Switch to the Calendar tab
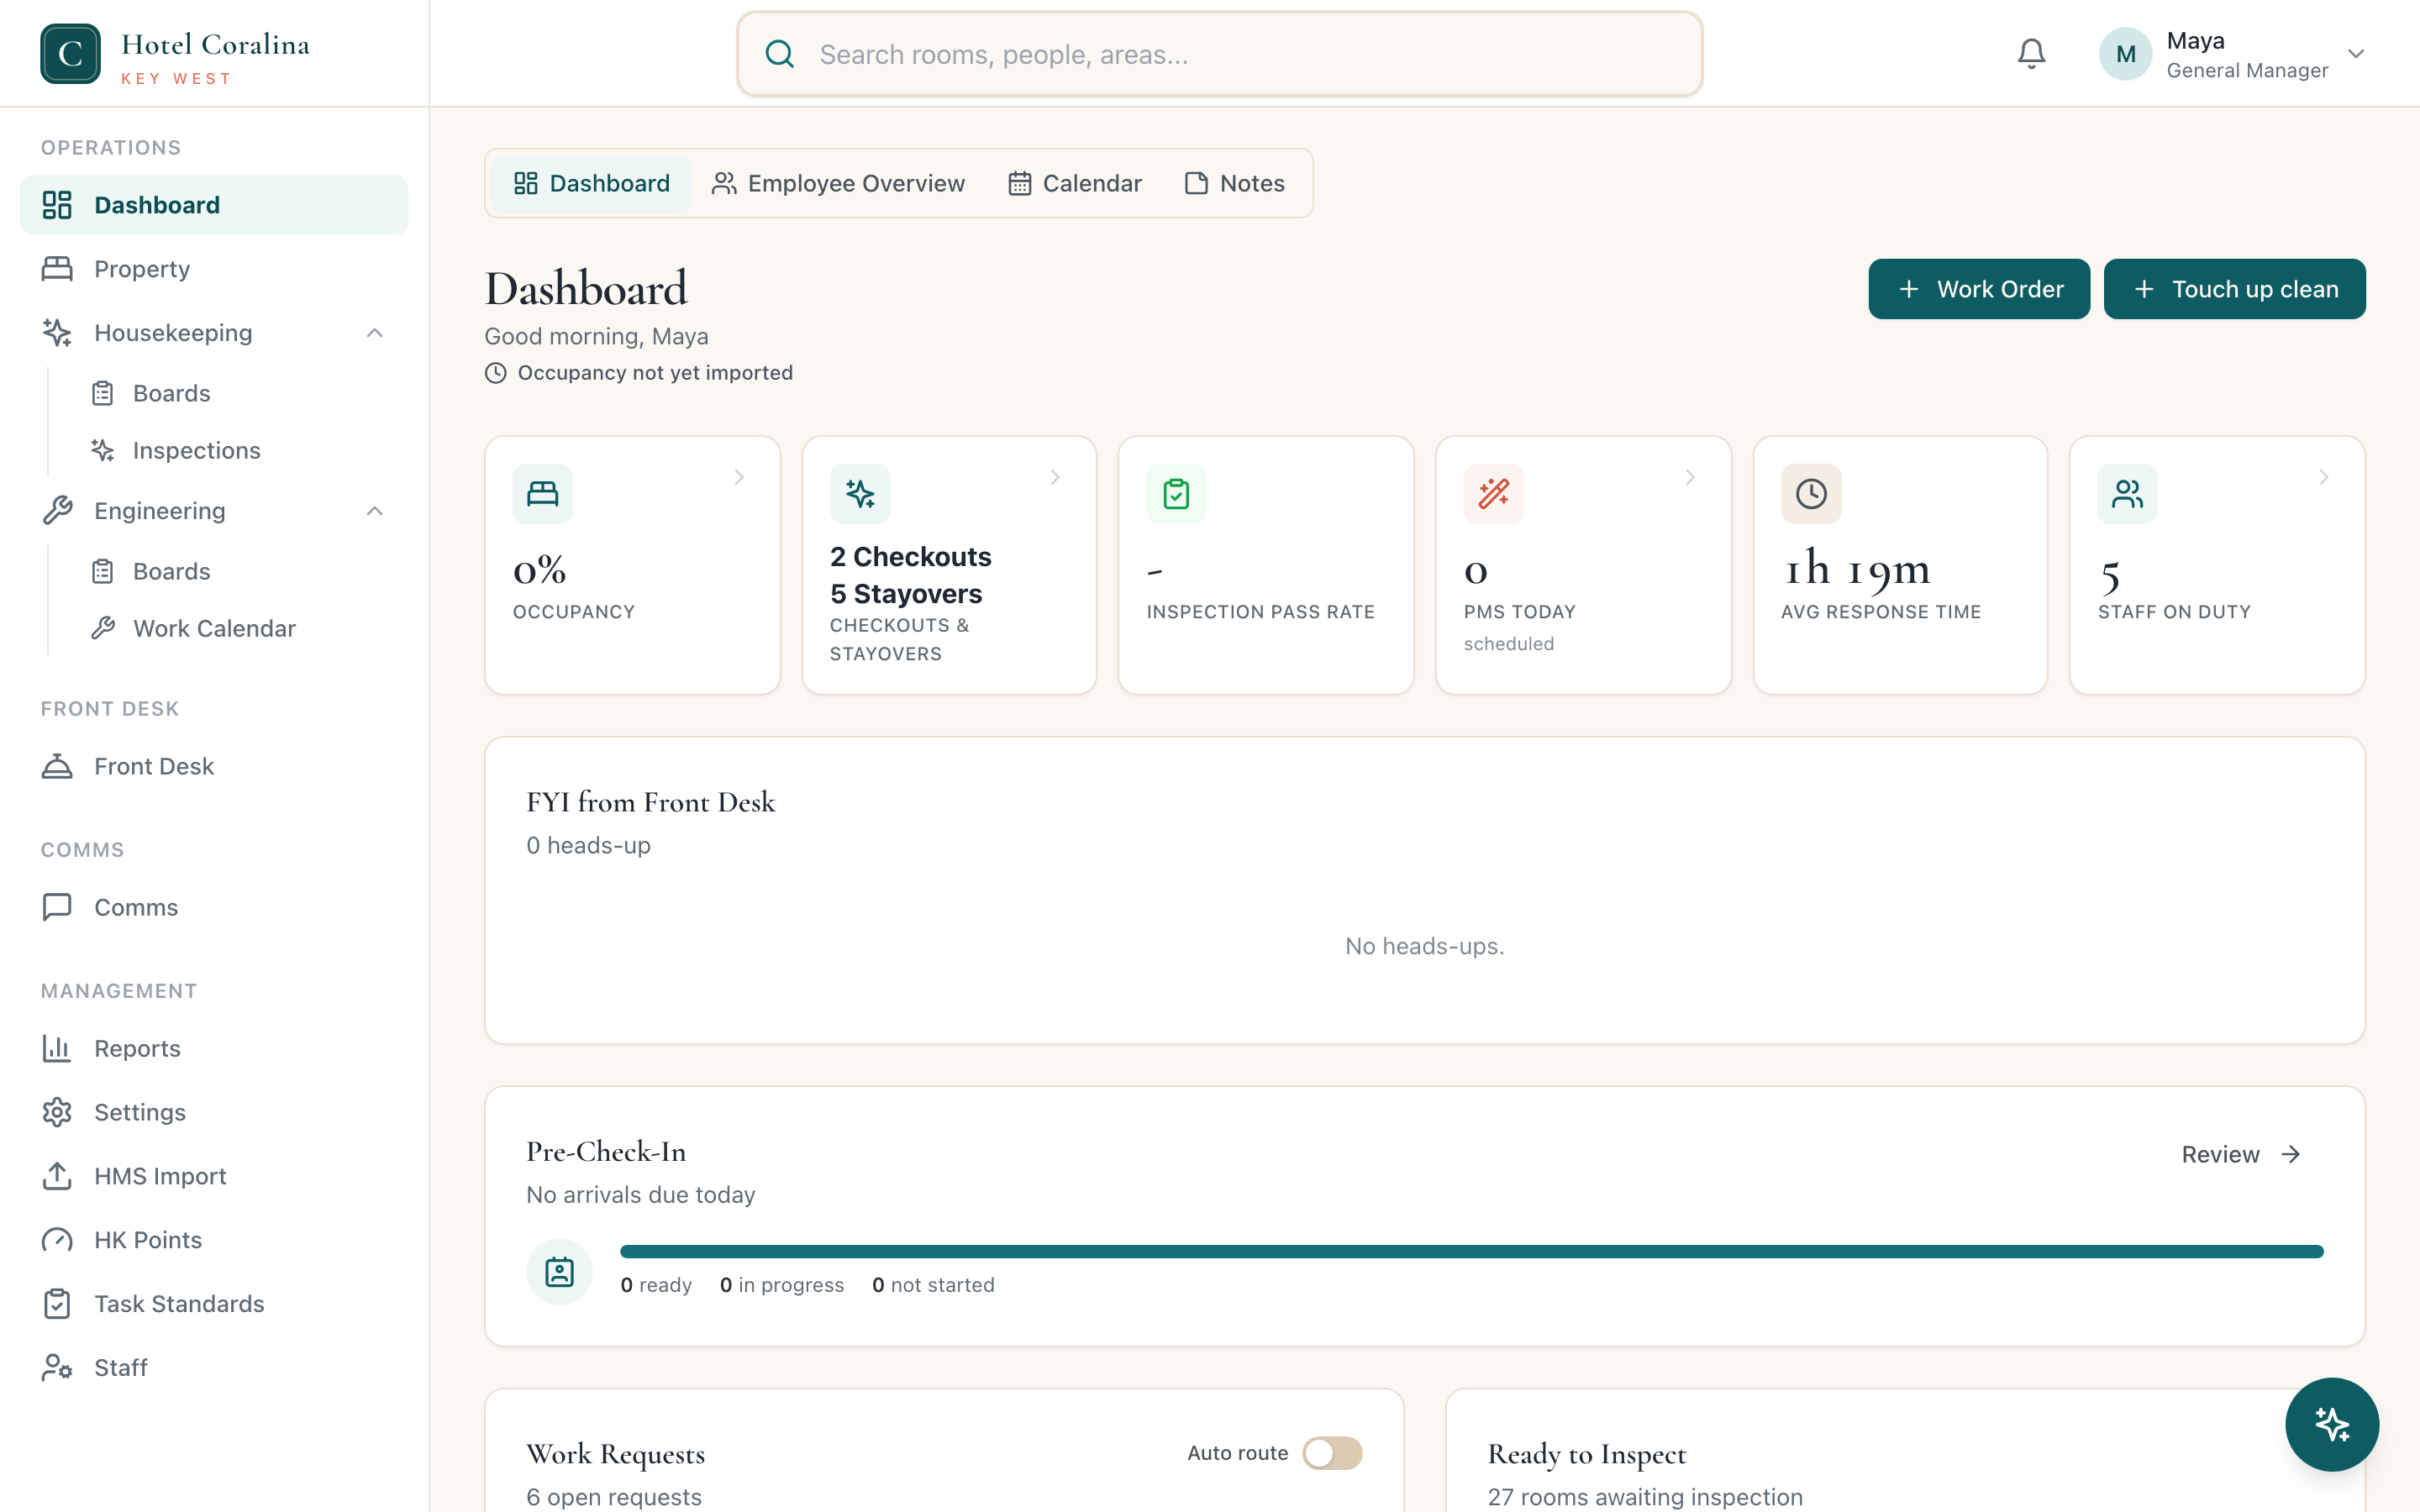 (x=1075, y=183)
